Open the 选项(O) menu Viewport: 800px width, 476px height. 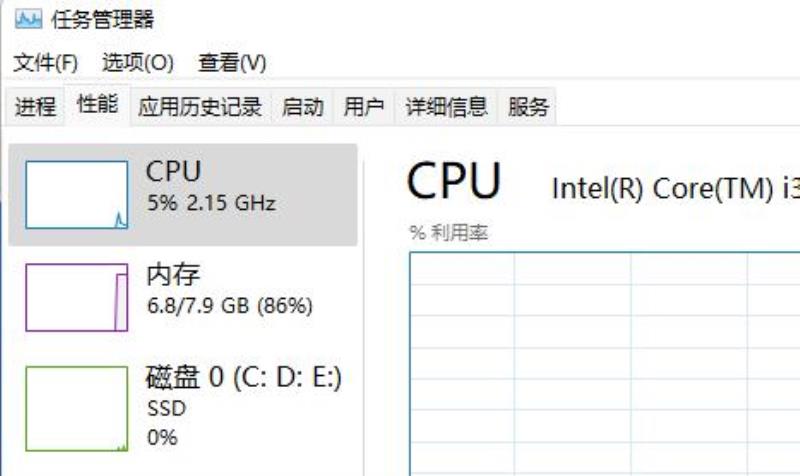tap(138, 63)
